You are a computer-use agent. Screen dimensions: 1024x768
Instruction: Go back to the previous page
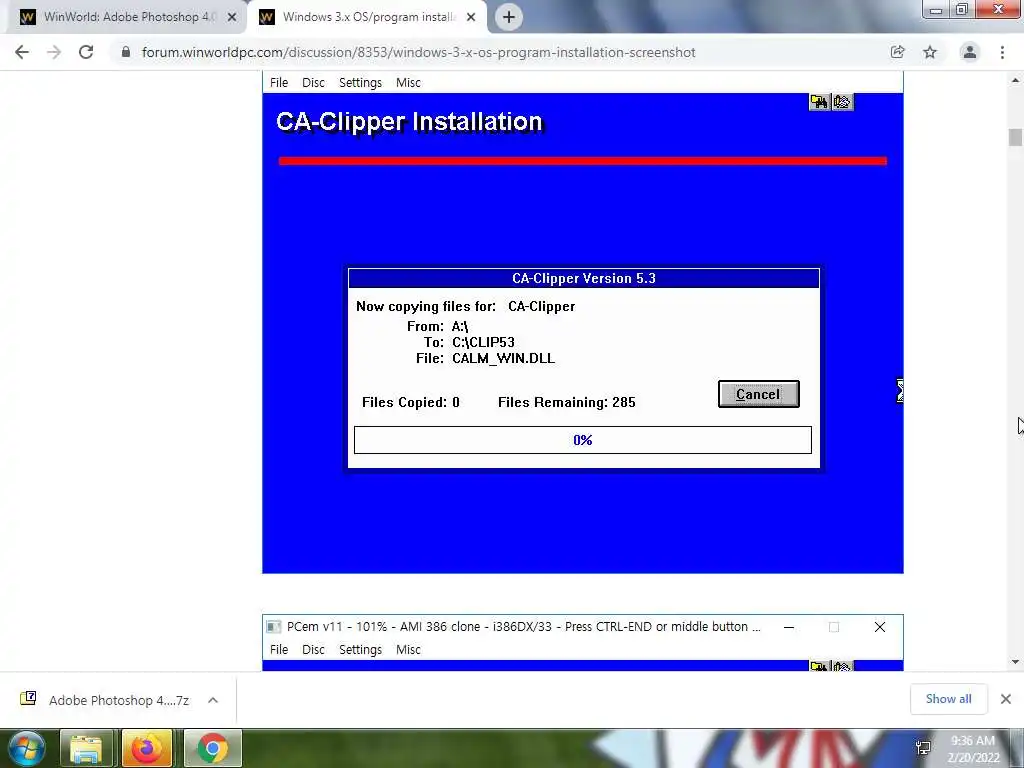pyautogui.click(x=22, y=52)
